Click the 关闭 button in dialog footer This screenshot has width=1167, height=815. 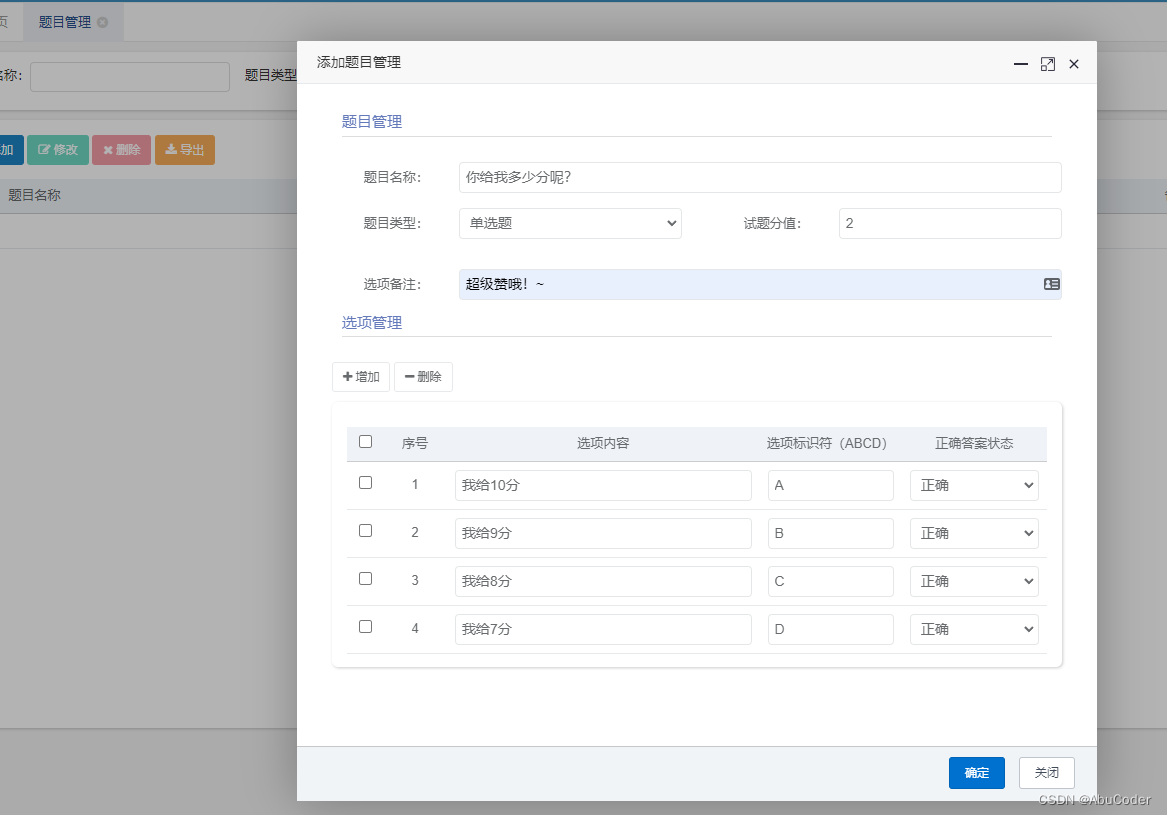click(x=1046, y=773)
